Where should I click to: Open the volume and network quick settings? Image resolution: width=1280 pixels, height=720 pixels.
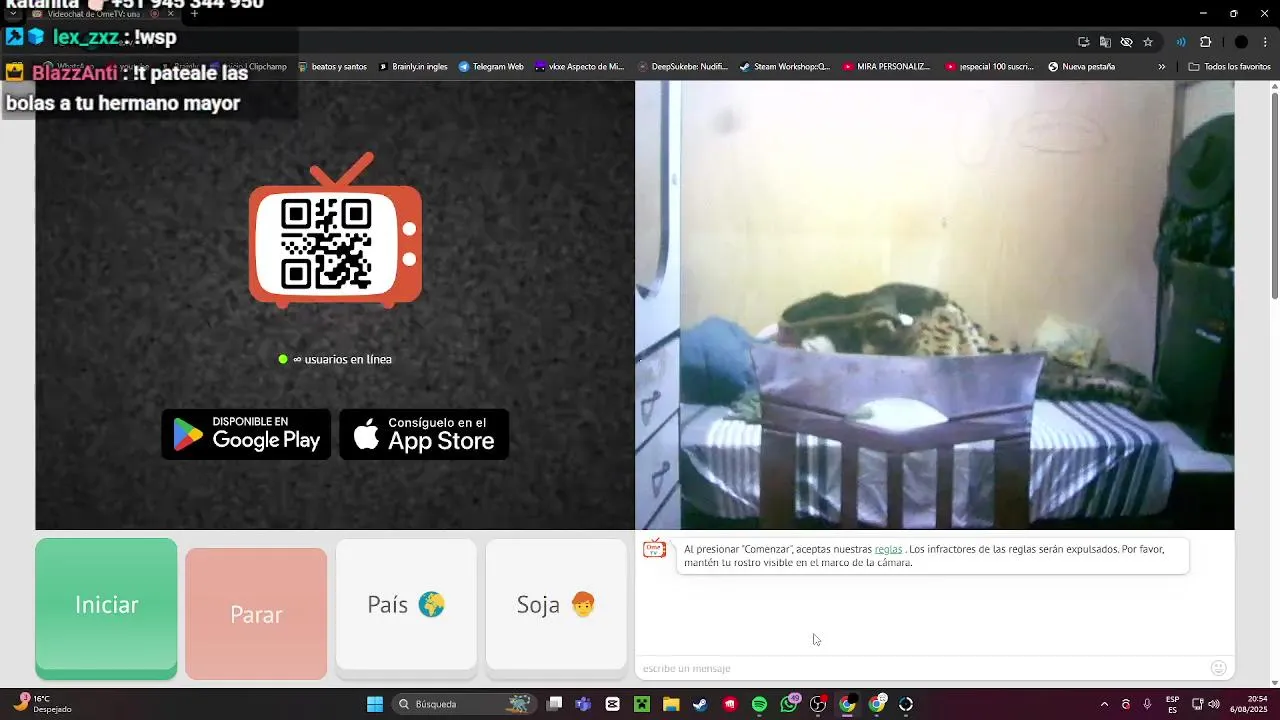click(x=1205, y=704)
